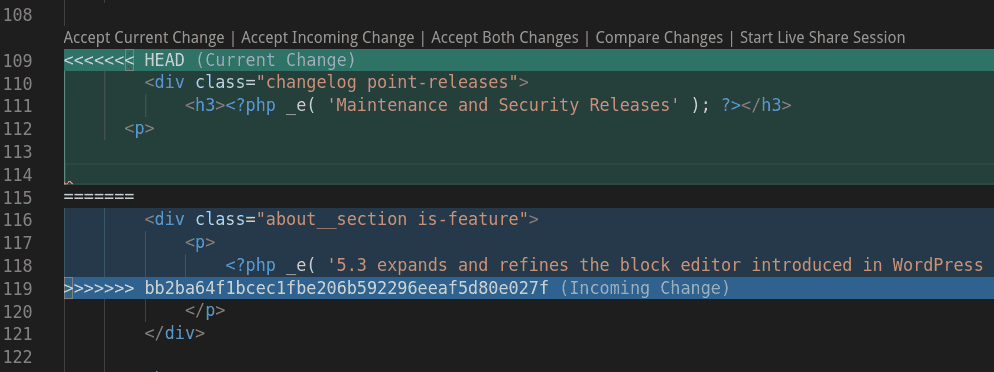994x372 pixels.
Task: Choose Accept Both Changes
Action: click(x=505, y=38)
